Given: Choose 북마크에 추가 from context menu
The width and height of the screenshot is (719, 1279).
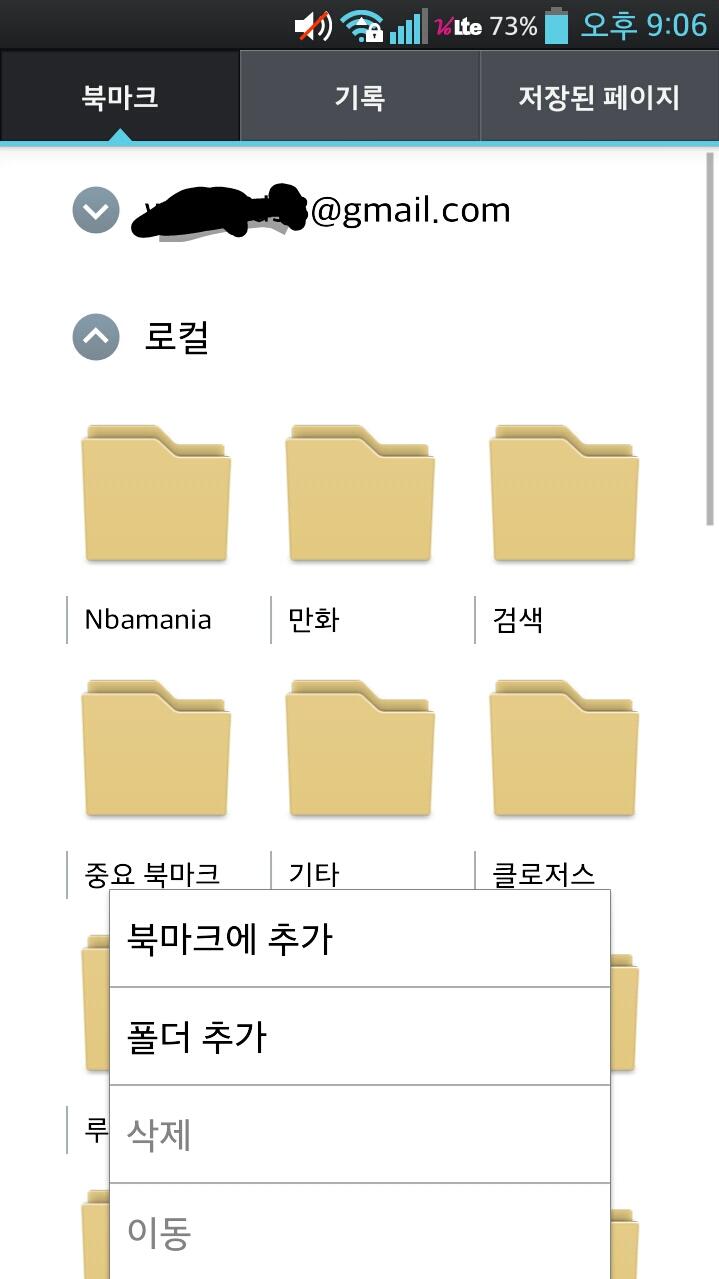Looking at the screenshot, I should click(x=359, y=939).
